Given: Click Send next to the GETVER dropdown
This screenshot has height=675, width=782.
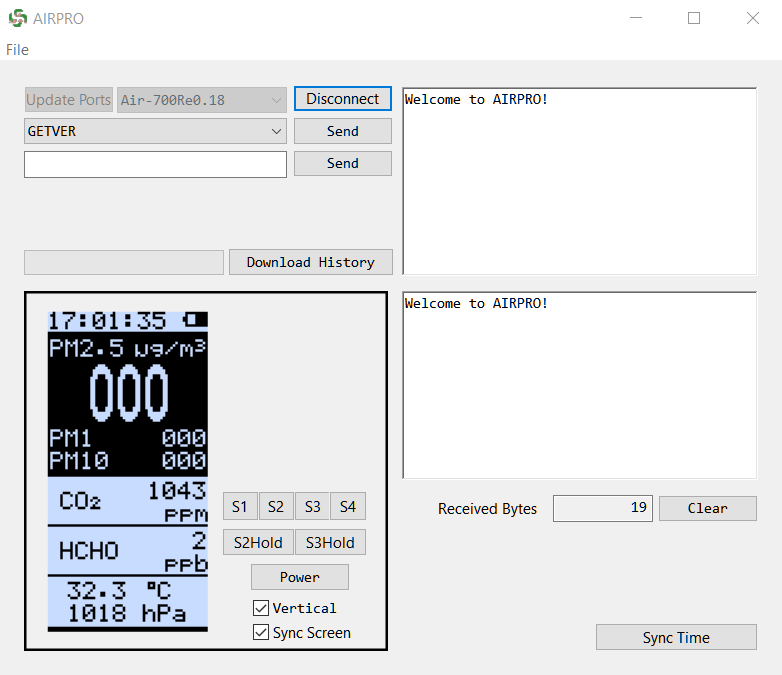Looking at the screenshot, I should tap(343, 131).
